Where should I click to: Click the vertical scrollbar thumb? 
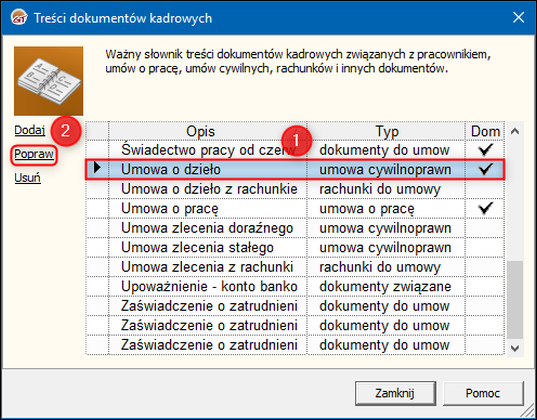pyautogui.click(x=515, y=300)
